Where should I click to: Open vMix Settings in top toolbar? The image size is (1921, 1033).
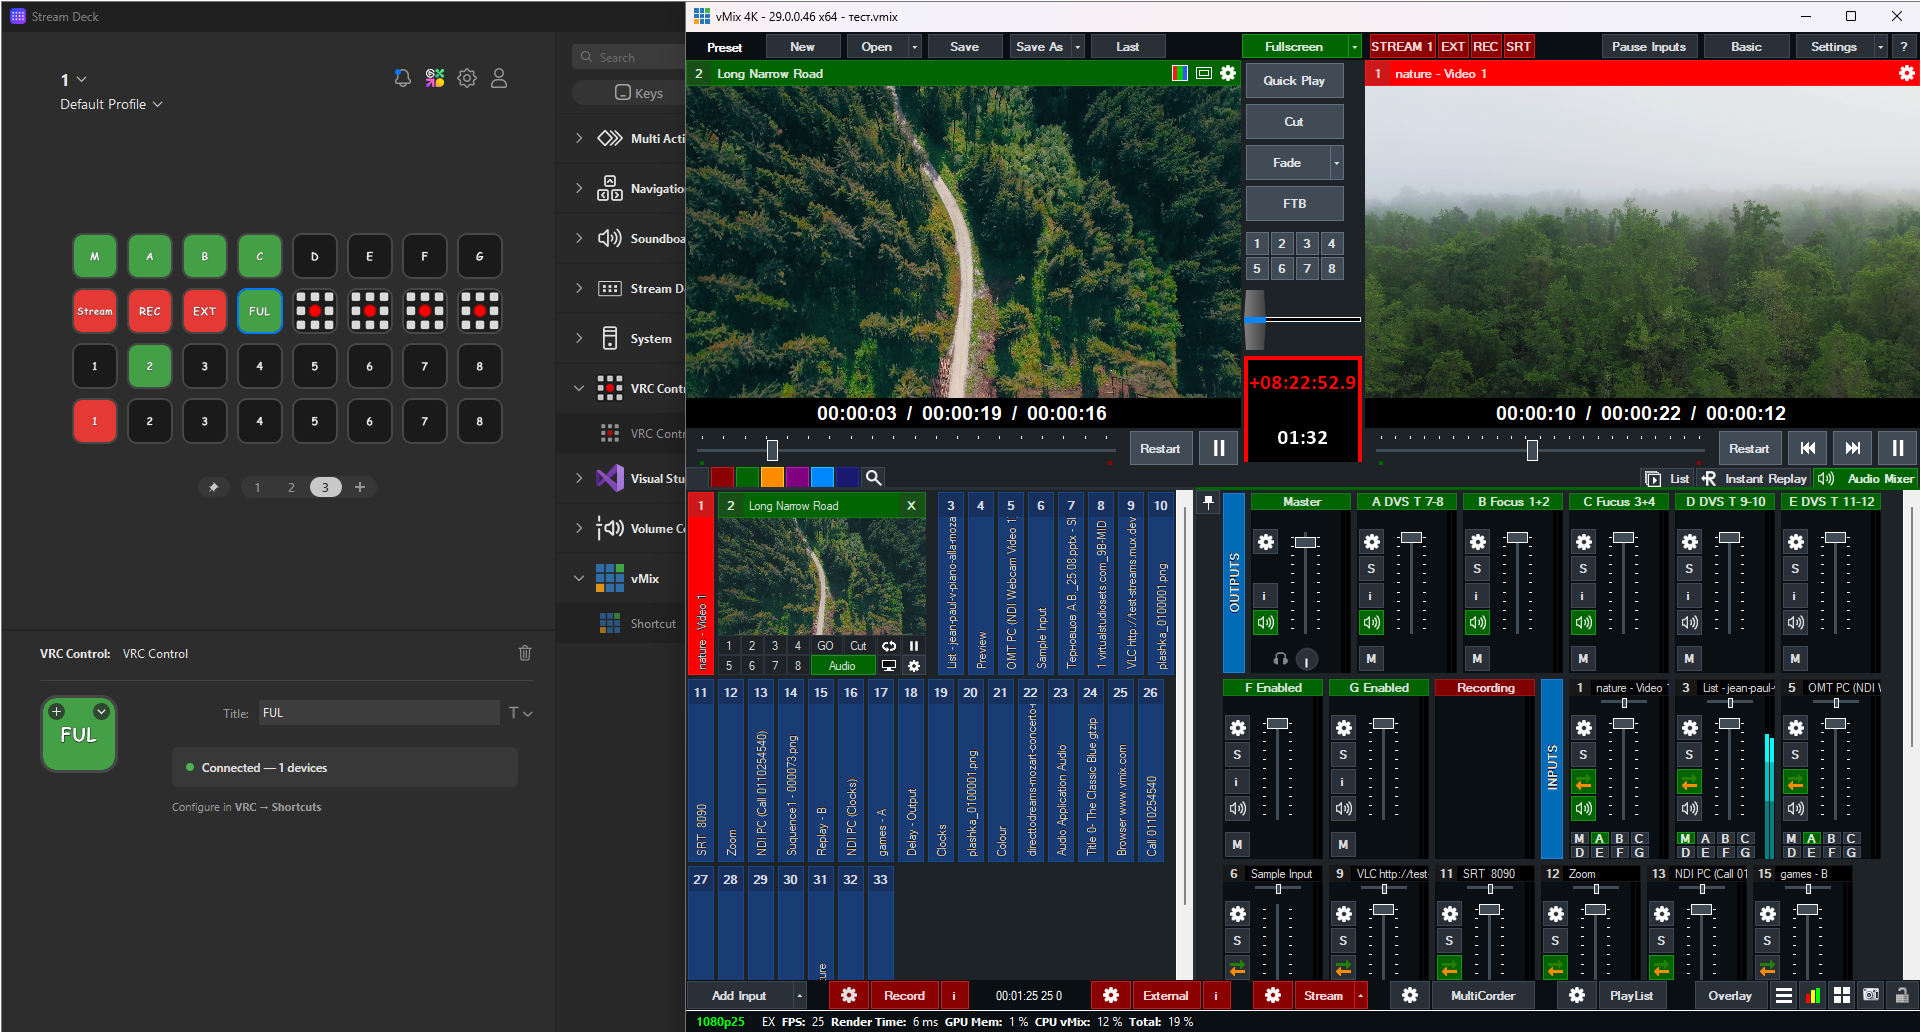coord(1834,47)
